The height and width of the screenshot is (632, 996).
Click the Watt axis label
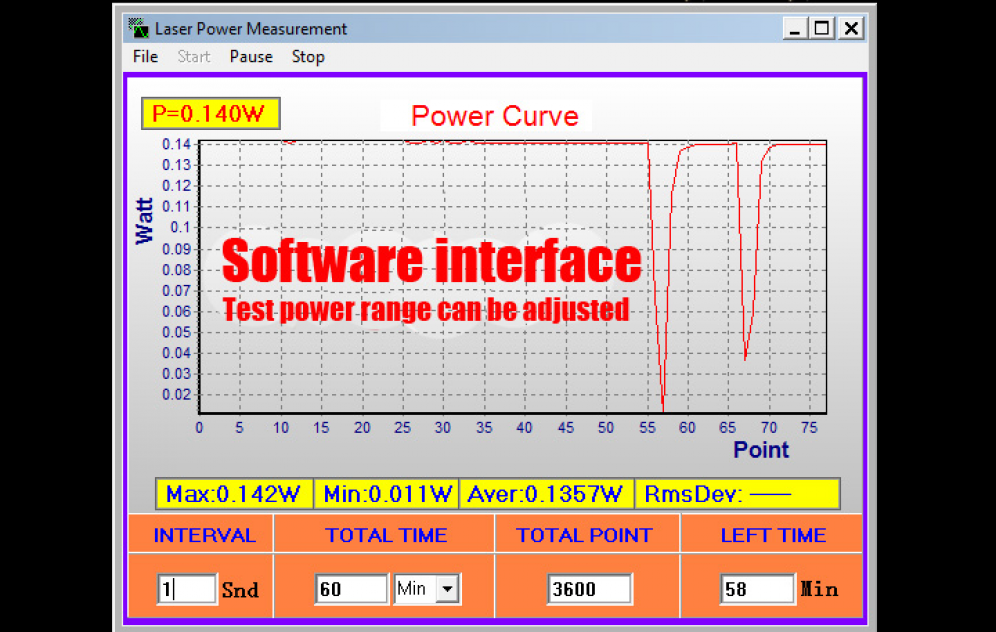(x=145, y=220)
